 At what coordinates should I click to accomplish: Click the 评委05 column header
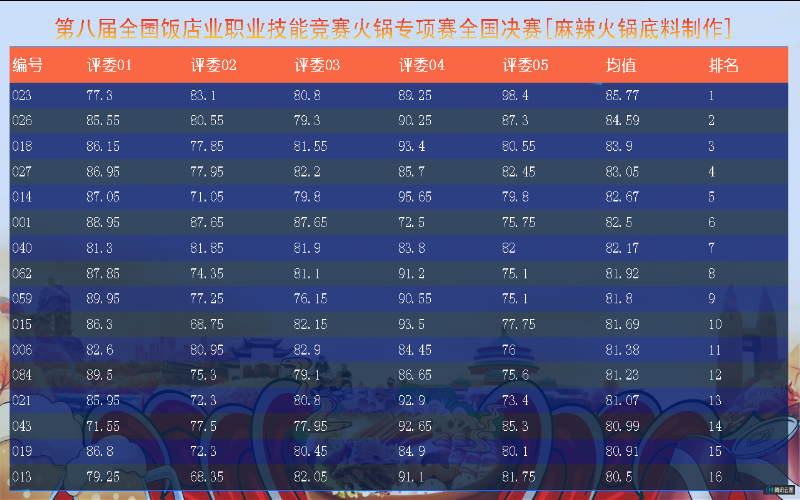(x=525, y=66)
